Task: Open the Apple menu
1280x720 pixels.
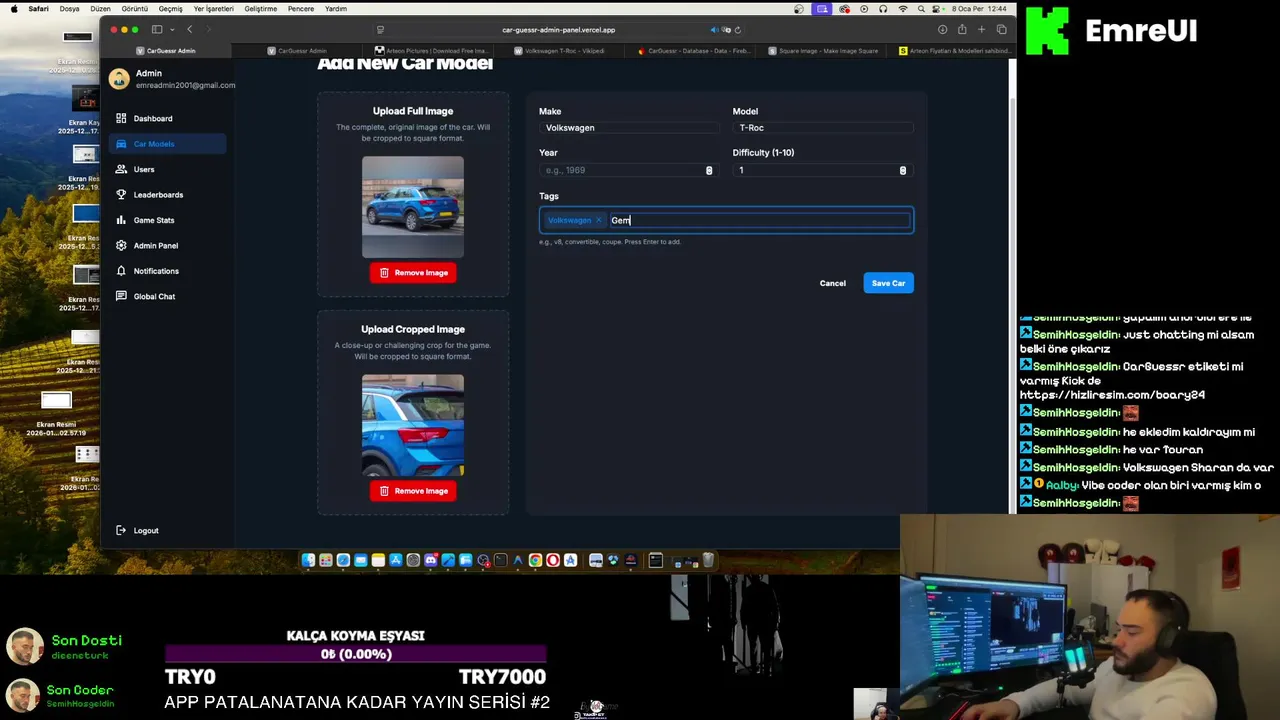Action: (14, 9)
